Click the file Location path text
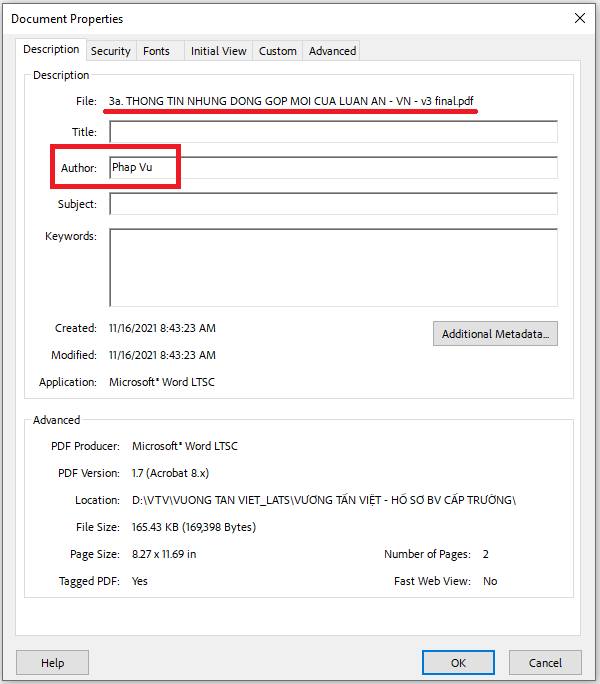This screenshot has height=684, width=600. [323, 500]
